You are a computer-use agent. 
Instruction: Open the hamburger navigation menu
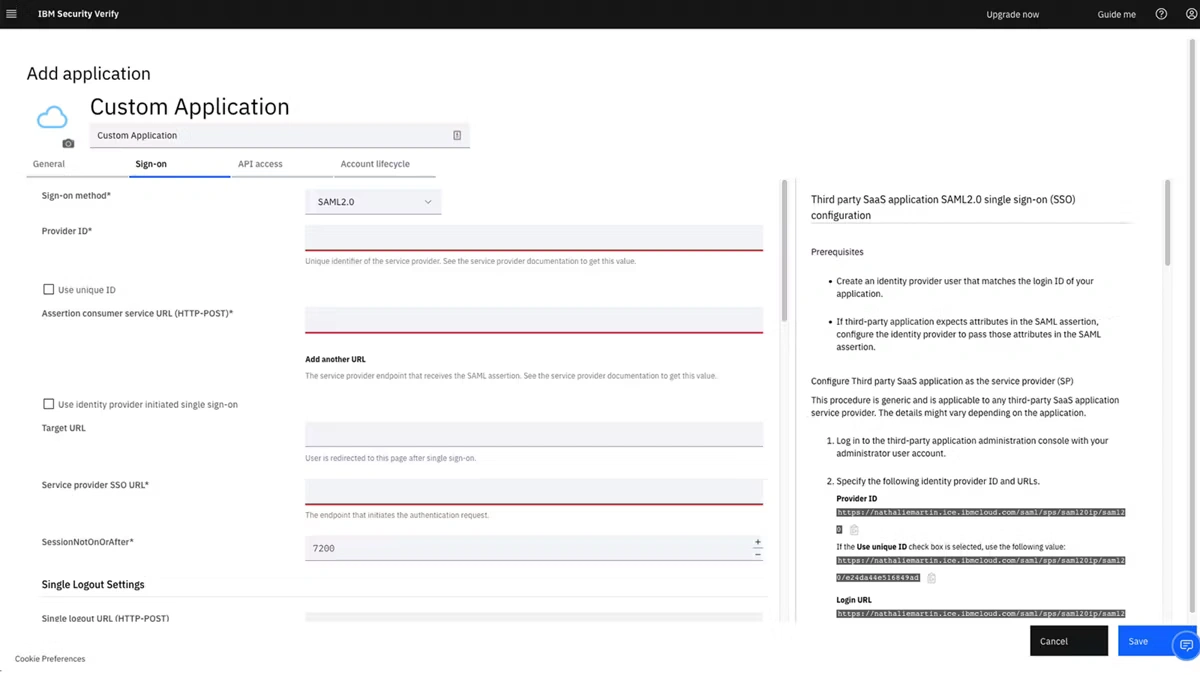coord(12,14)
